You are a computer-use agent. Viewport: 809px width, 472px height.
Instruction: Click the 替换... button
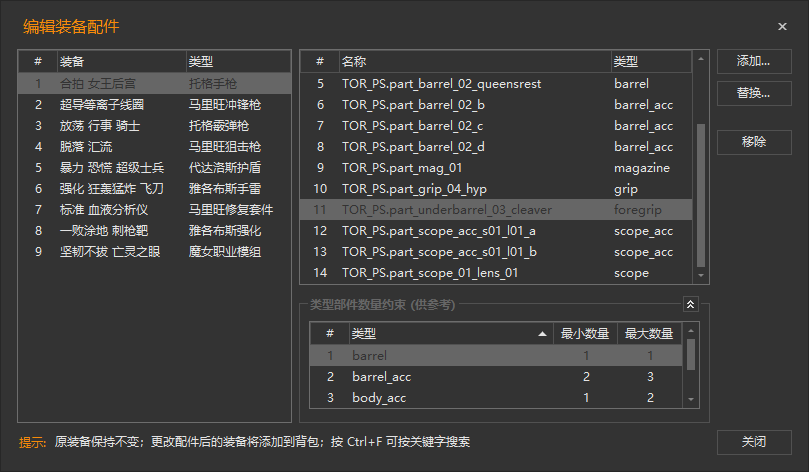click(754, 93)
